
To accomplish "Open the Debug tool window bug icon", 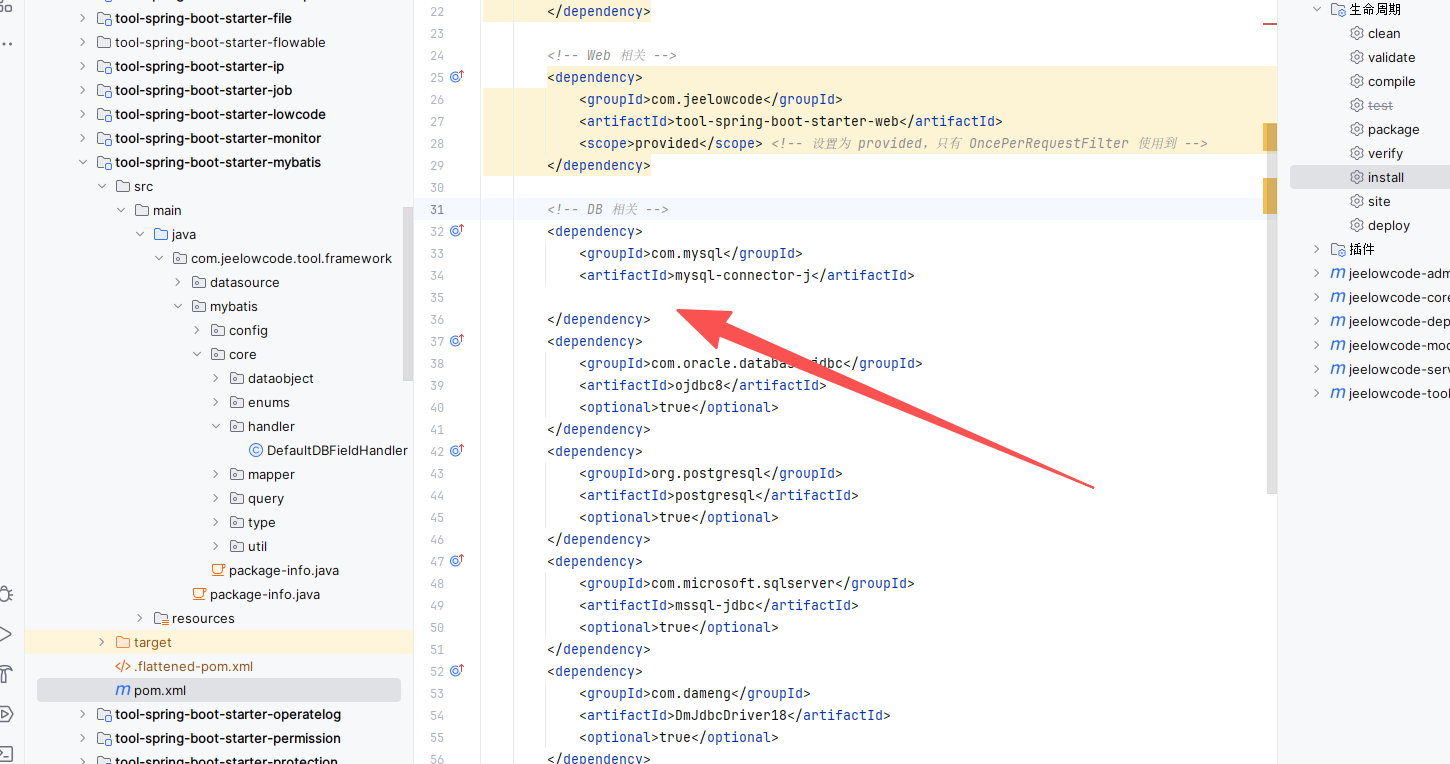I will tap(6, 594).
